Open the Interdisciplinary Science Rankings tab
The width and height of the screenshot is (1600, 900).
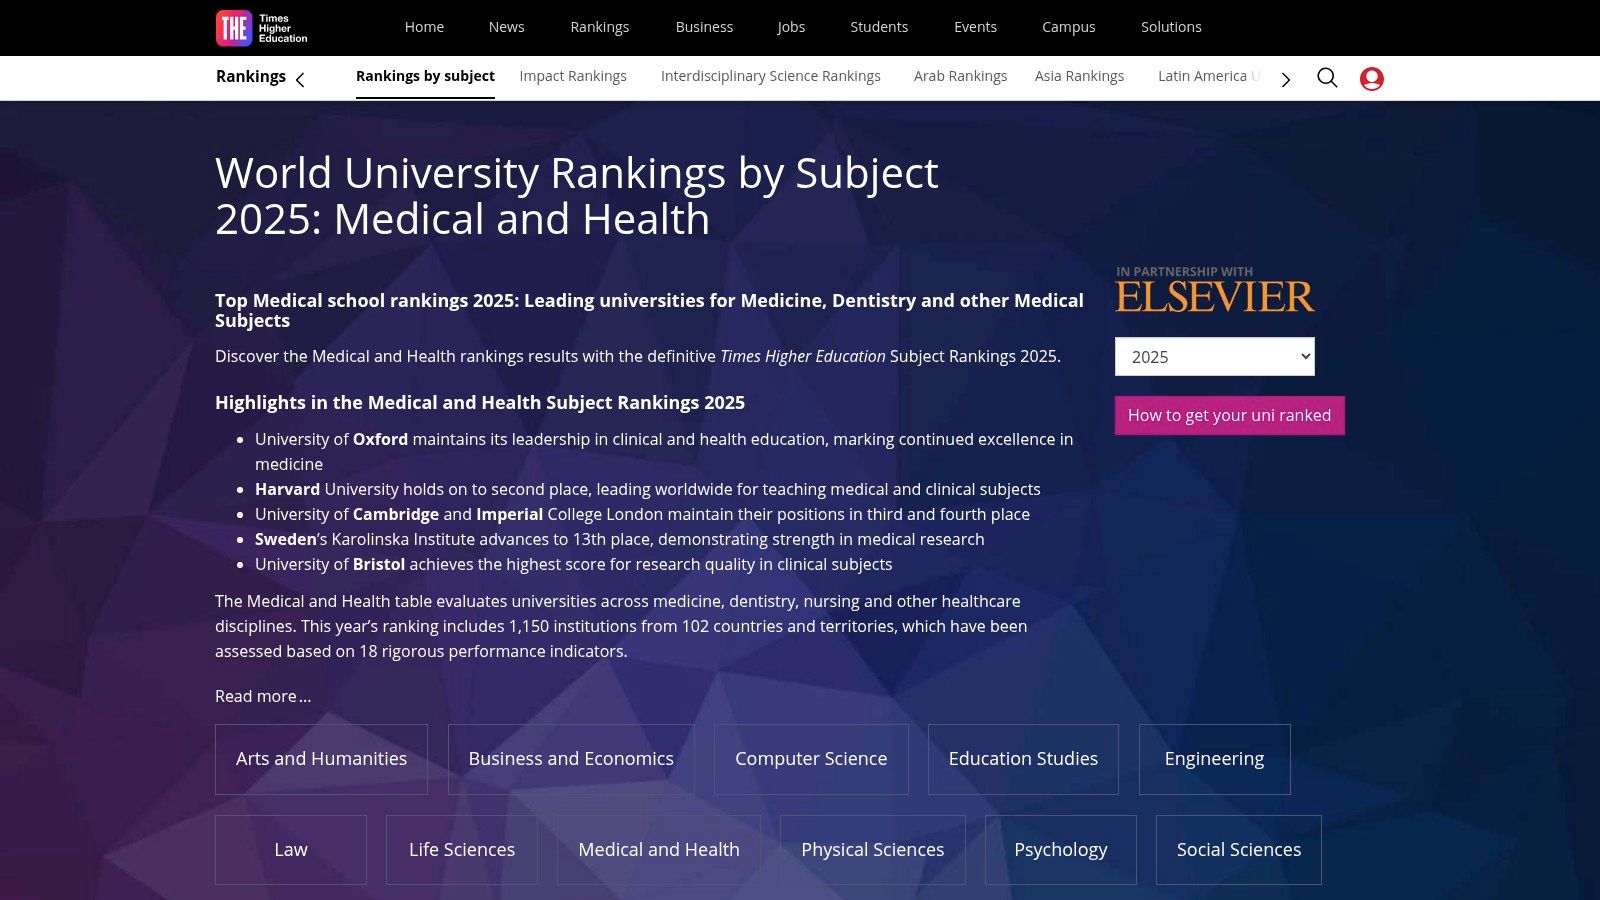pos(770,76)
